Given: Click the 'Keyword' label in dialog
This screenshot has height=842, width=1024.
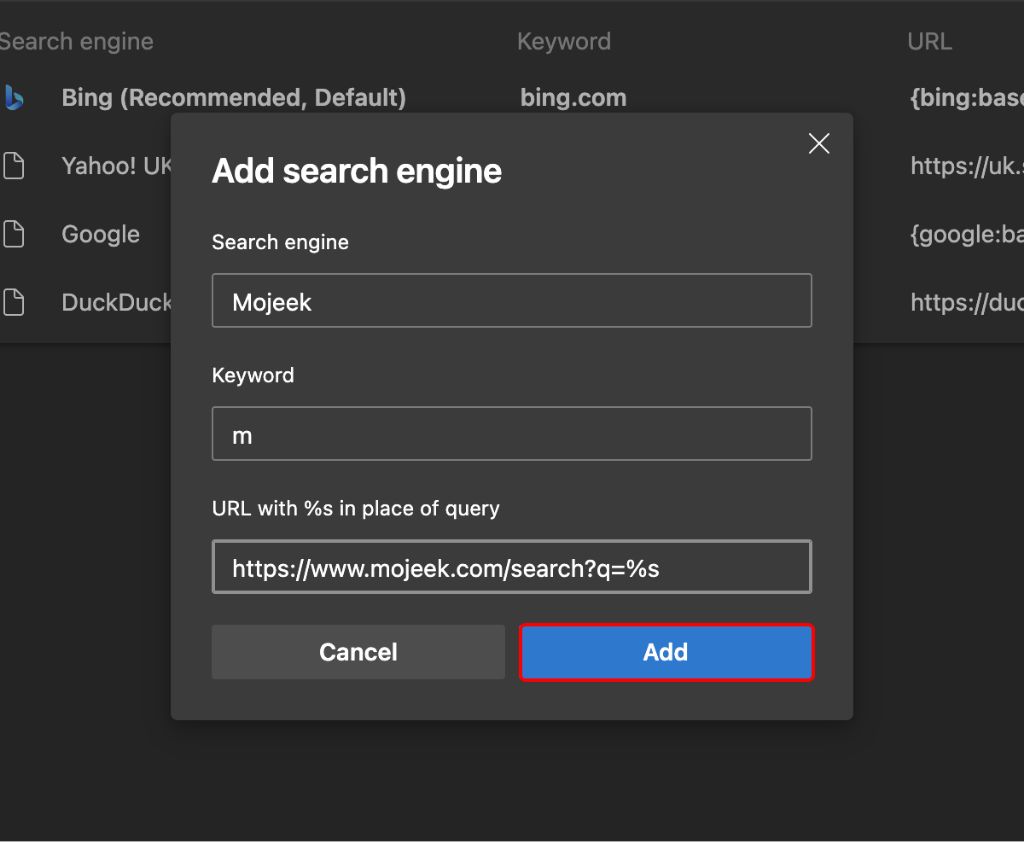Looking at the screenshot, I should (x=253, y=376).
